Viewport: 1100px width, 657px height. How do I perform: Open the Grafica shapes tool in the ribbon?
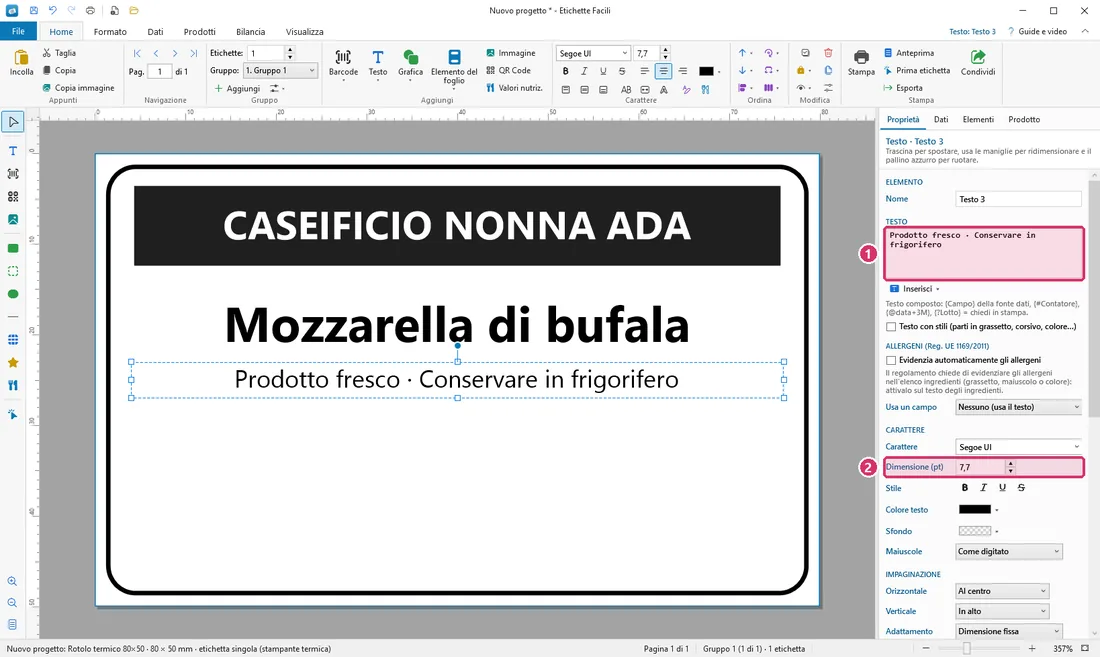click(x=410, y=65)
